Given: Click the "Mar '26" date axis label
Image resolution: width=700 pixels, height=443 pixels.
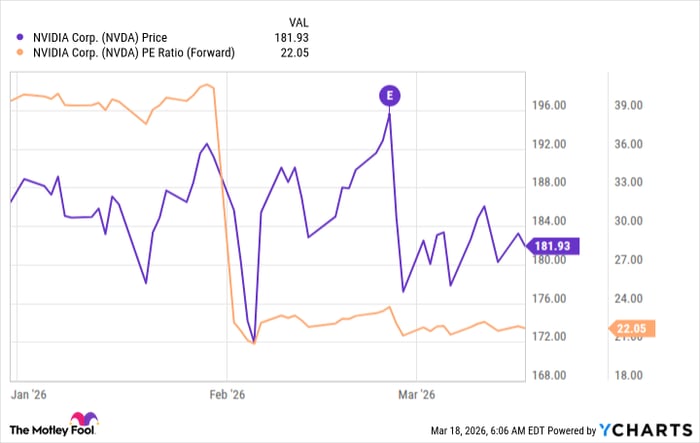Looking at the screenshot, I should (x=417, y=394).
